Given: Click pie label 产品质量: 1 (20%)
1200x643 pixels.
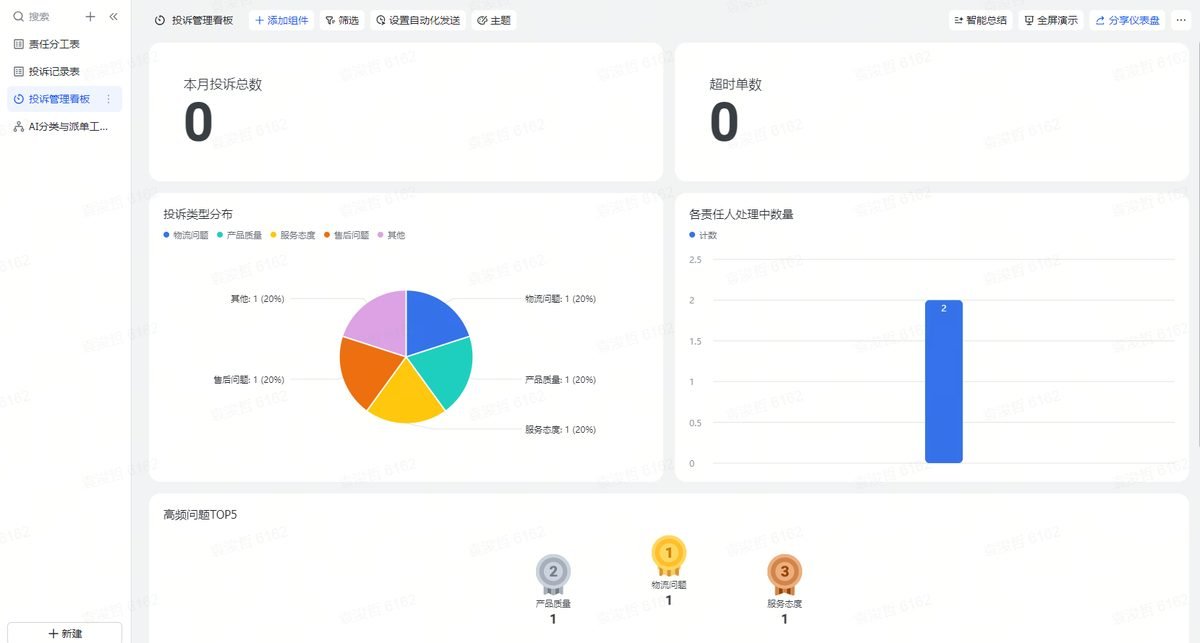Looking at the screenshot, I should coord(560,380).
